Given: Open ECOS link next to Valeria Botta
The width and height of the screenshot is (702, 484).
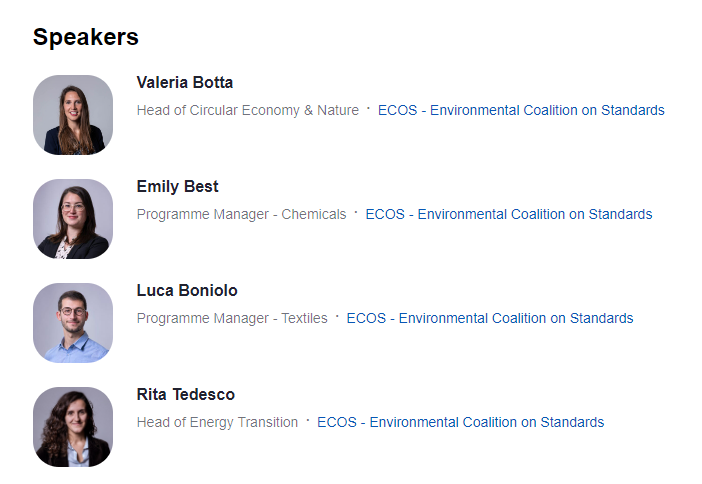Looking at the screenshot, I should pos(521,110).
